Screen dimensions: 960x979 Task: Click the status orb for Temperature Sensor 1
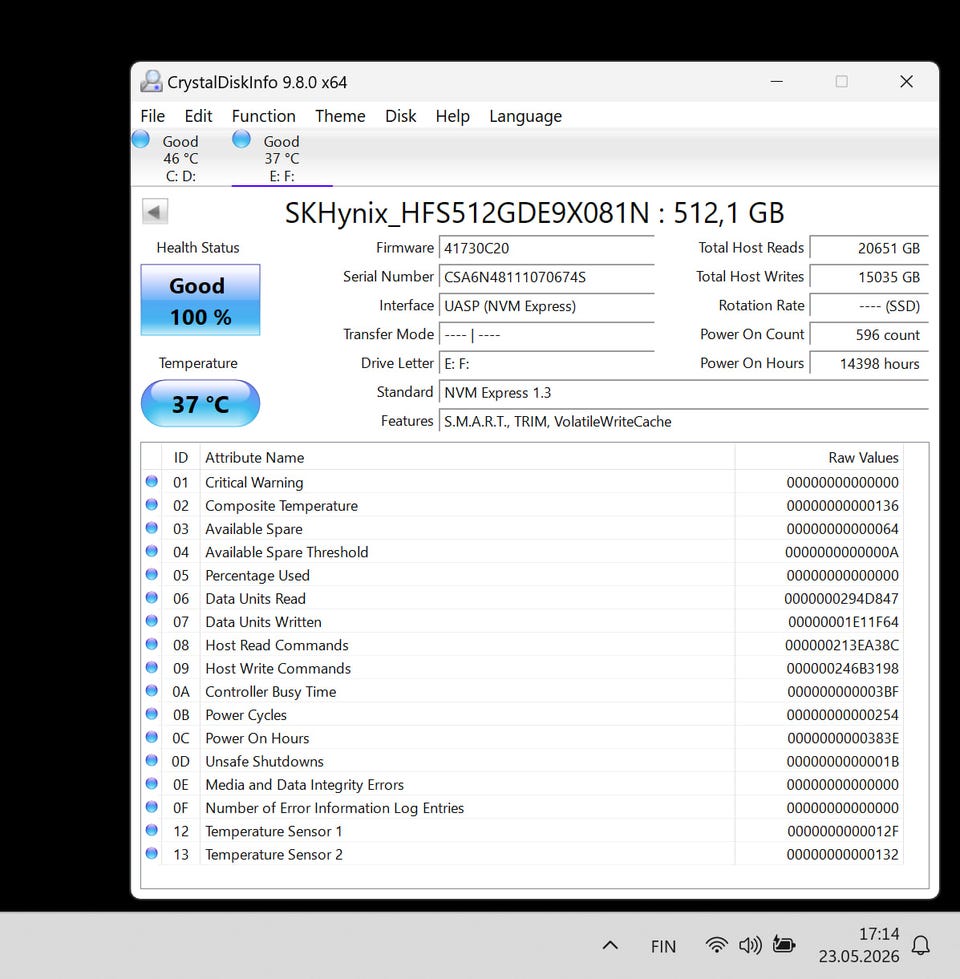[x=152, y=830]
